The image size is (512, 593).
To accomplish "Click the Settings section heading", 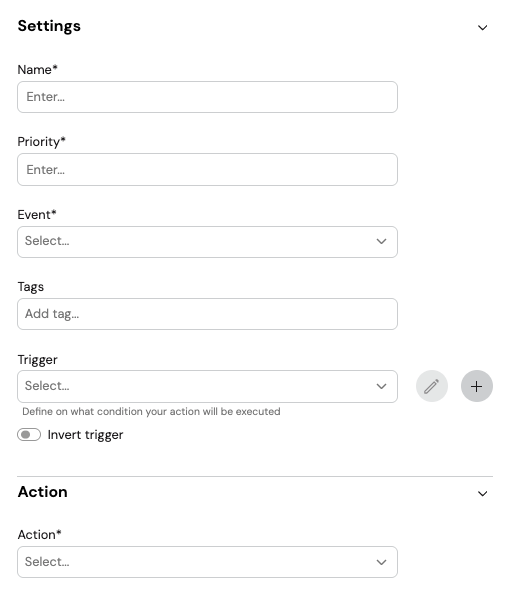I will click(x=49, y=26).
